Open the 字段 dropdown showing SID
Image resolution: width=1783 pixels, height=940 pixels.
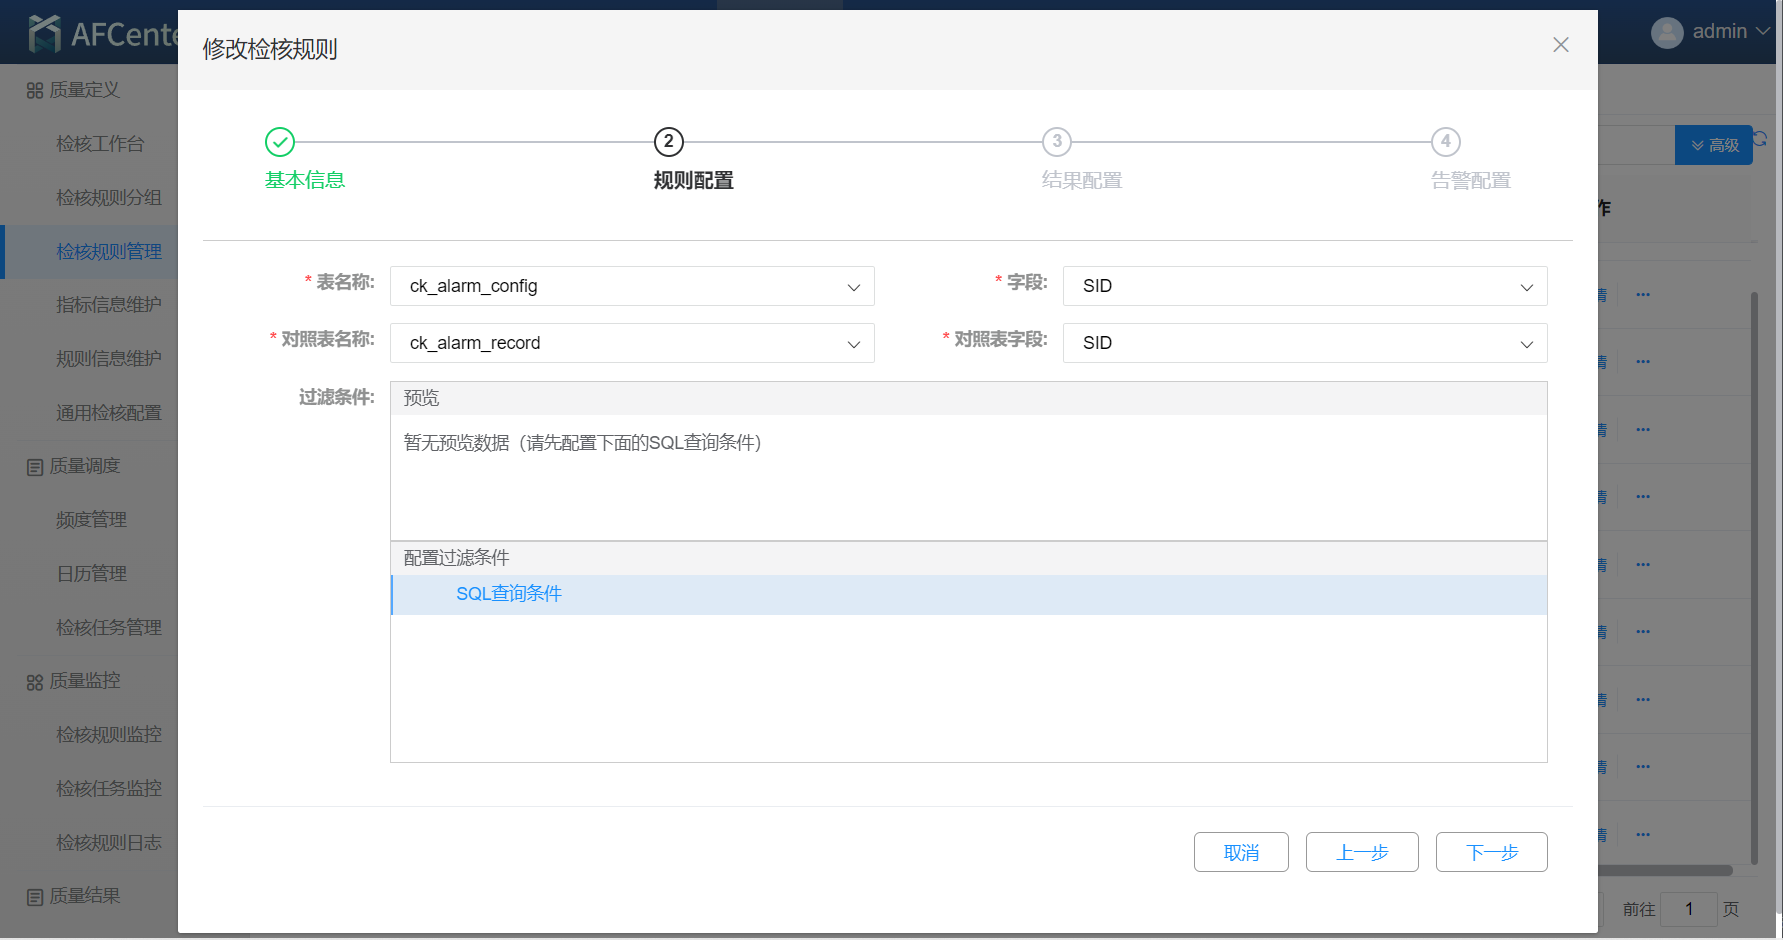click(x=1304, y=286)
